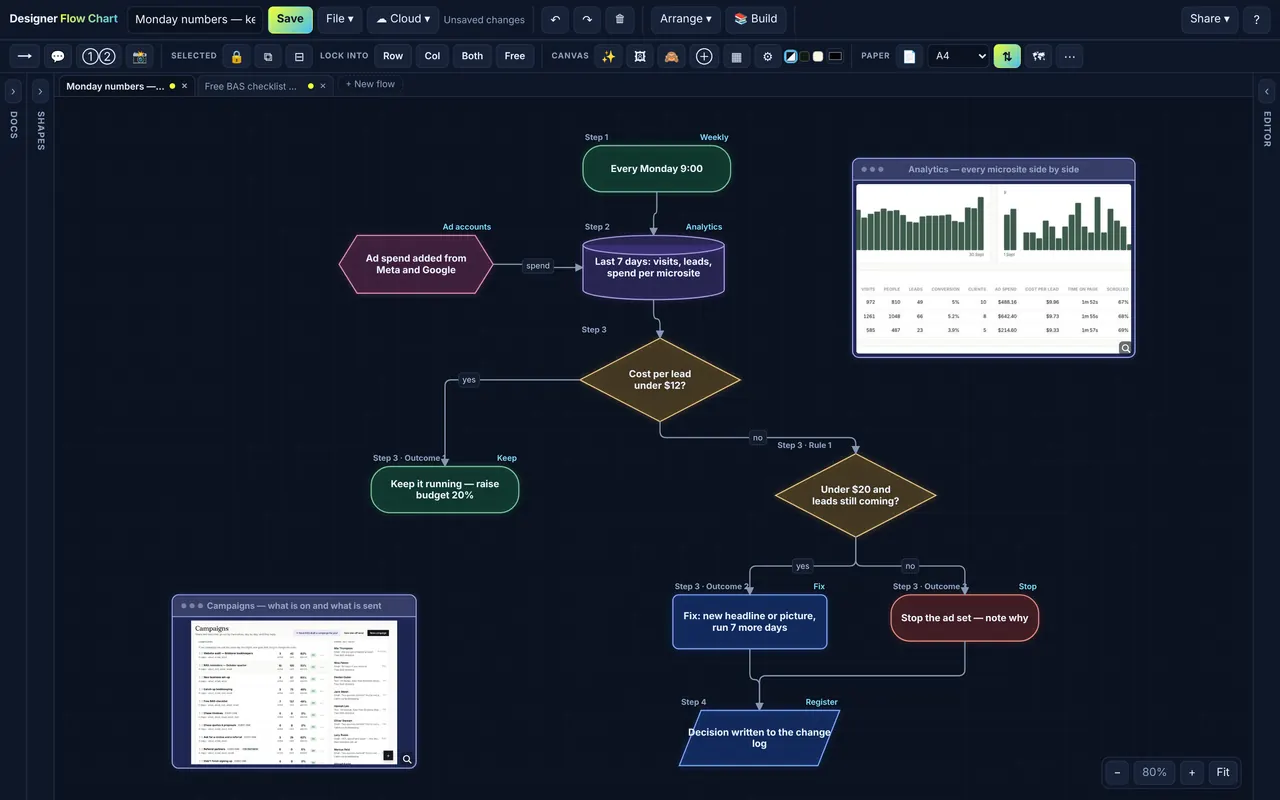This screenshot has width=1280, height=800.
Task: Delete selection with the trash icon
Action: point(620,19)
